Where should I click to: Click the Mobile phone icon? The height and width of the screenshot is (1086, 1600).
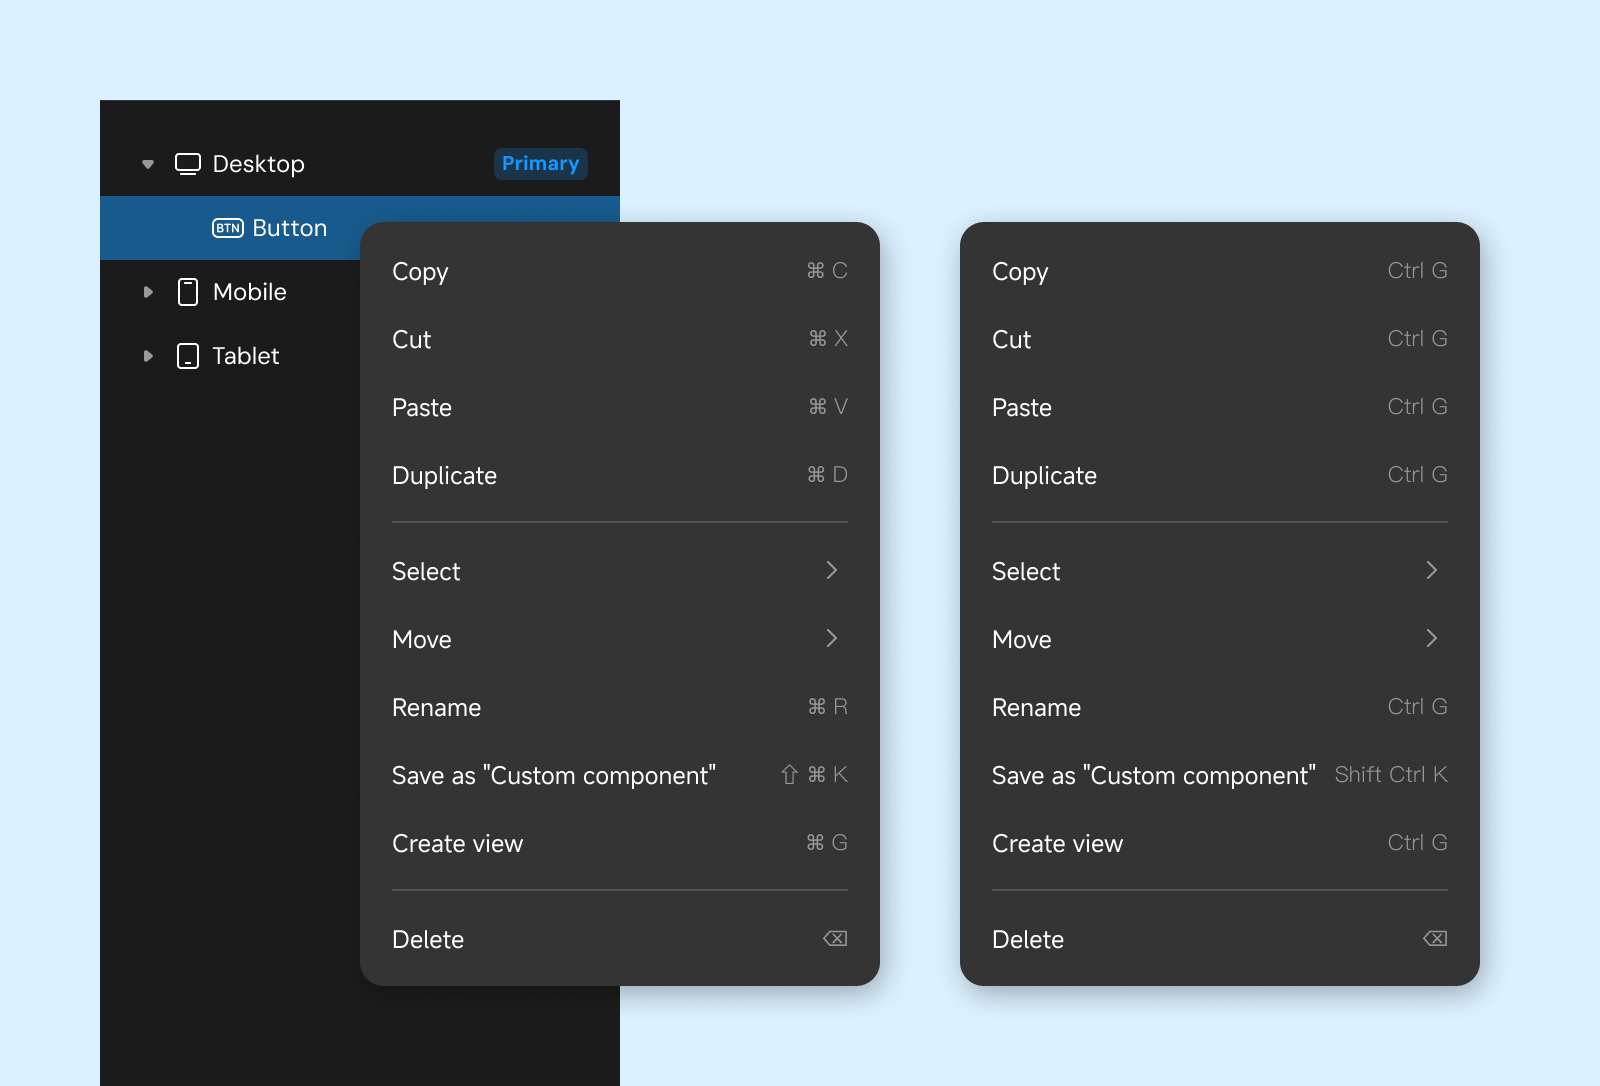pyautogui.click(x=188, y=292)
